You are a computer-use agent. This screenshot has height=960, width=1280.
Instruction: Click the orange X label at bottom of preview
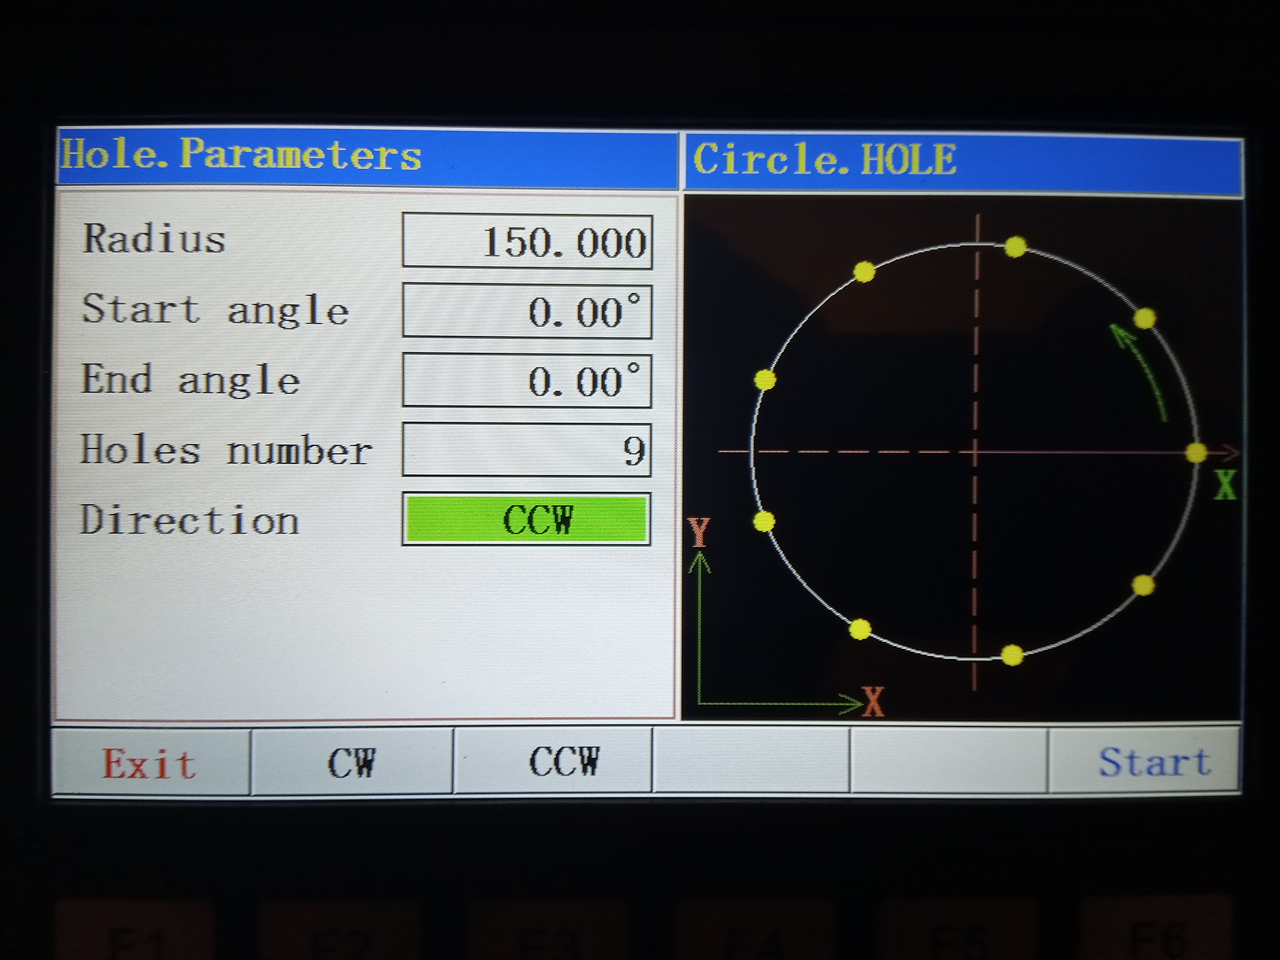[x=873, y=703]
